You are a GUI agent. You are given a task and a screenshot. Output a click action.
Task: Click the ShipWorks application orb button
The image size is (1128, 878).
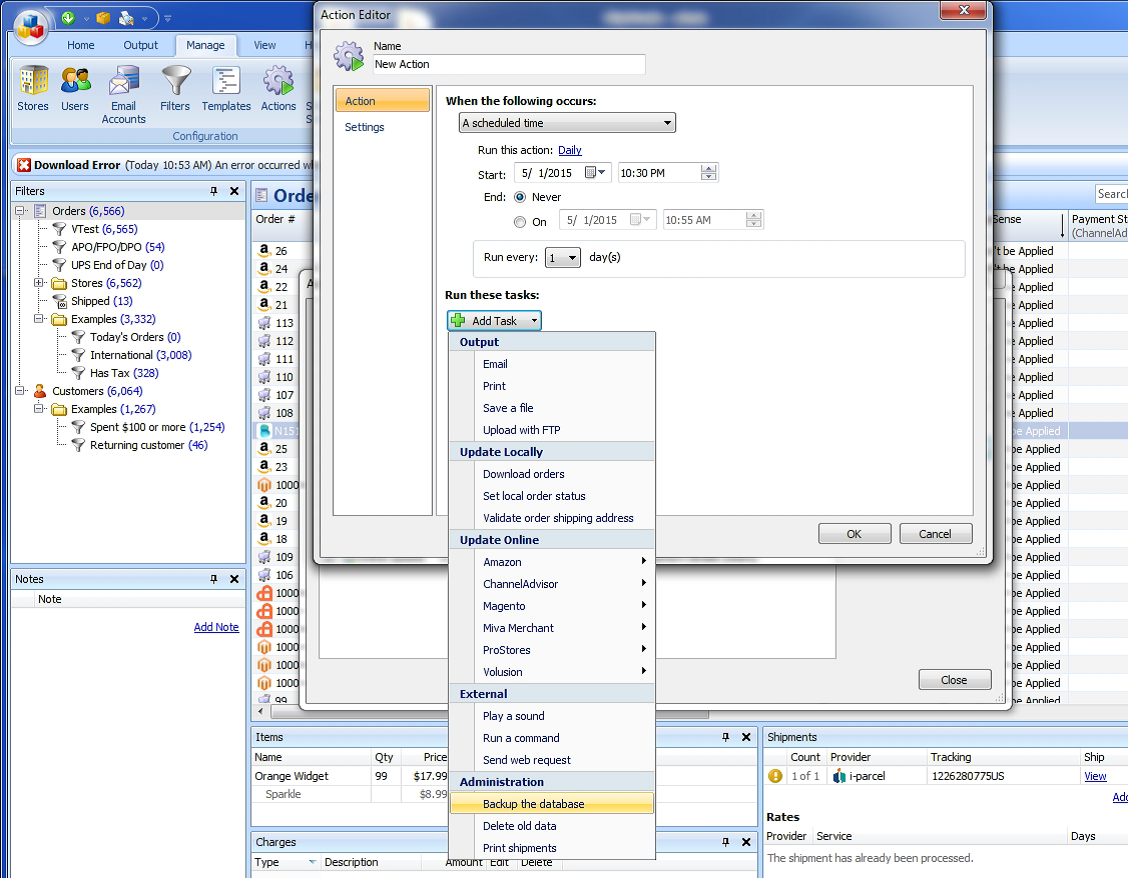point(30,27)
